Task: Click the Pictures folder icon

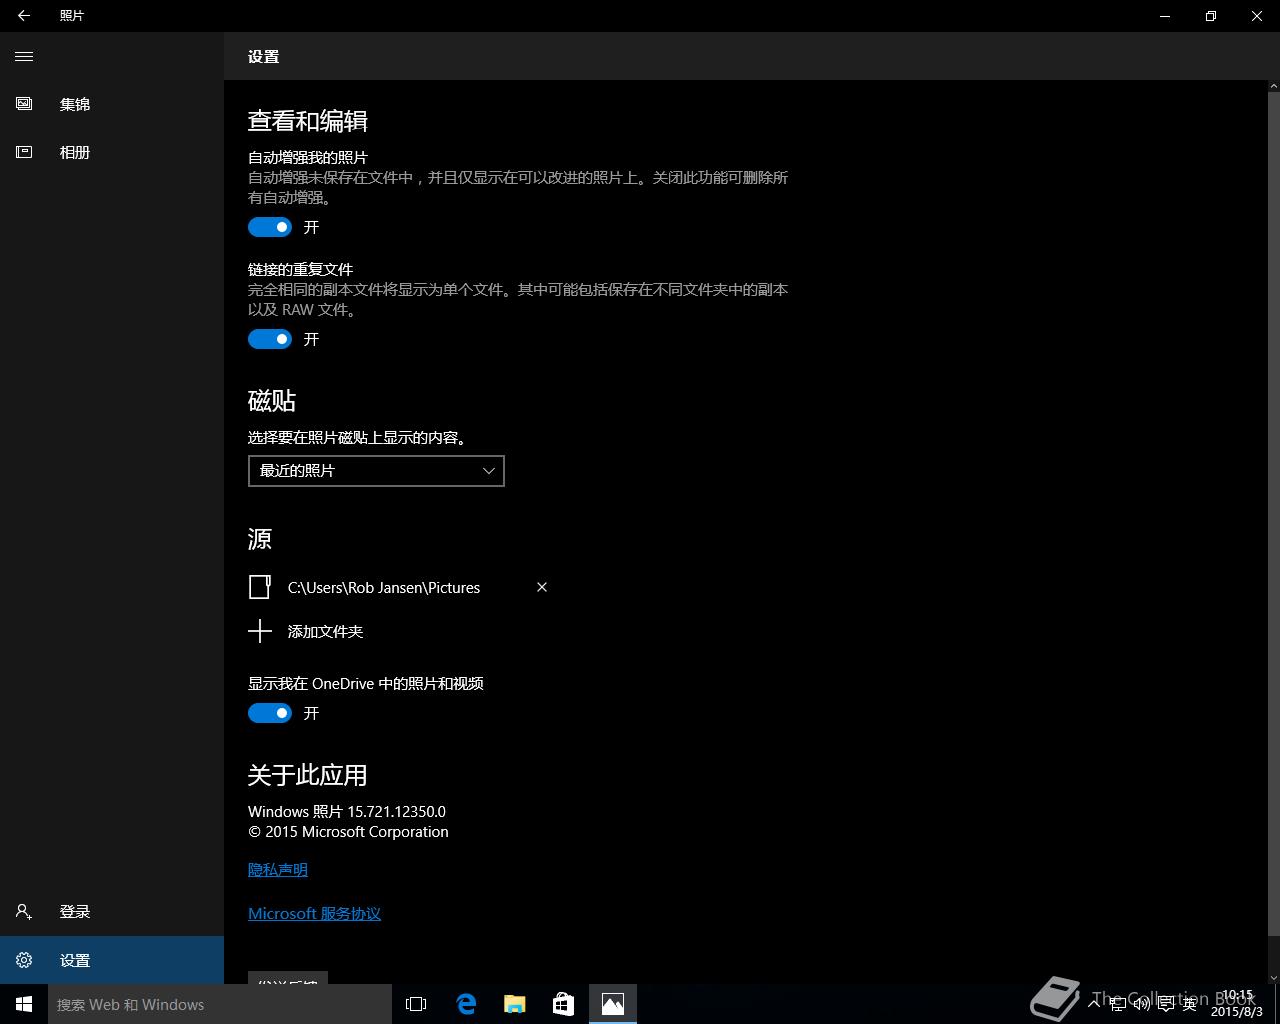Action: pyautogui.click(x=260, y=587)
